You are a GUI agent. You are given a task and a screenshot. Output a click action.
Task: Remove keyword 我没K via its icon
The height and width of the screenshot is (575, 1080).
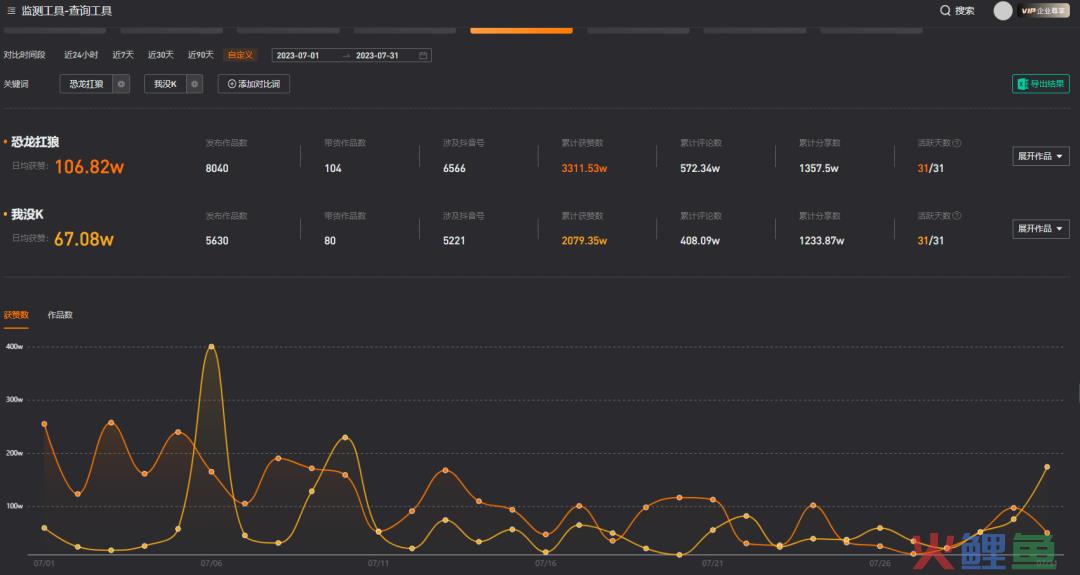pyautogui.click(x=194, y=84)
